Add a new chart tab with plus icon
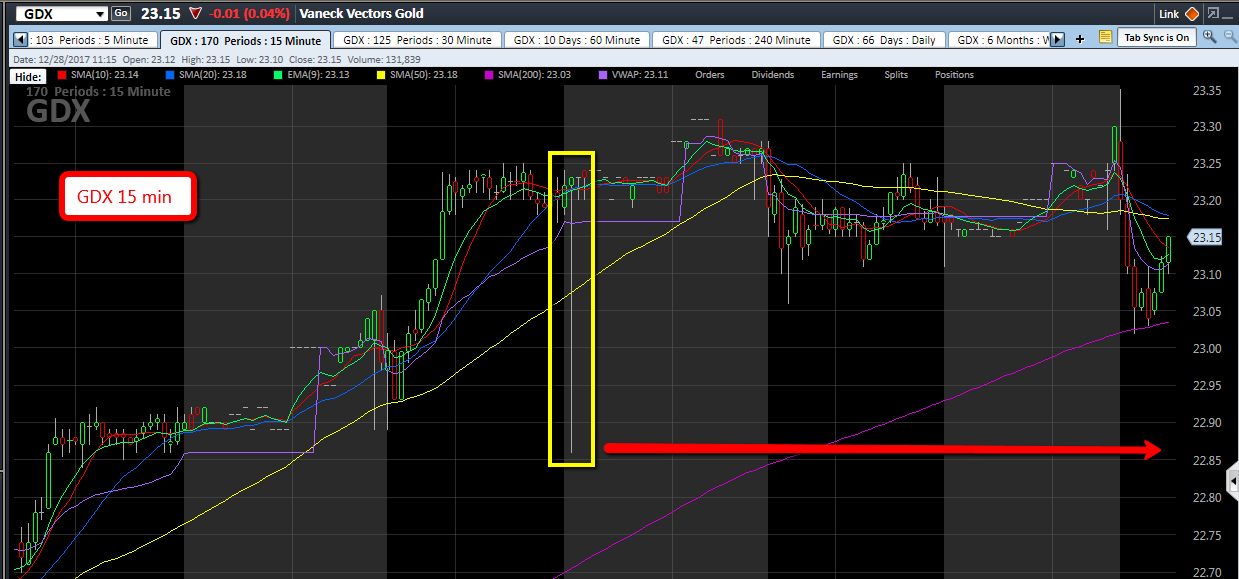This screenshot has height=579, width=1239. tap(1080, 39)
